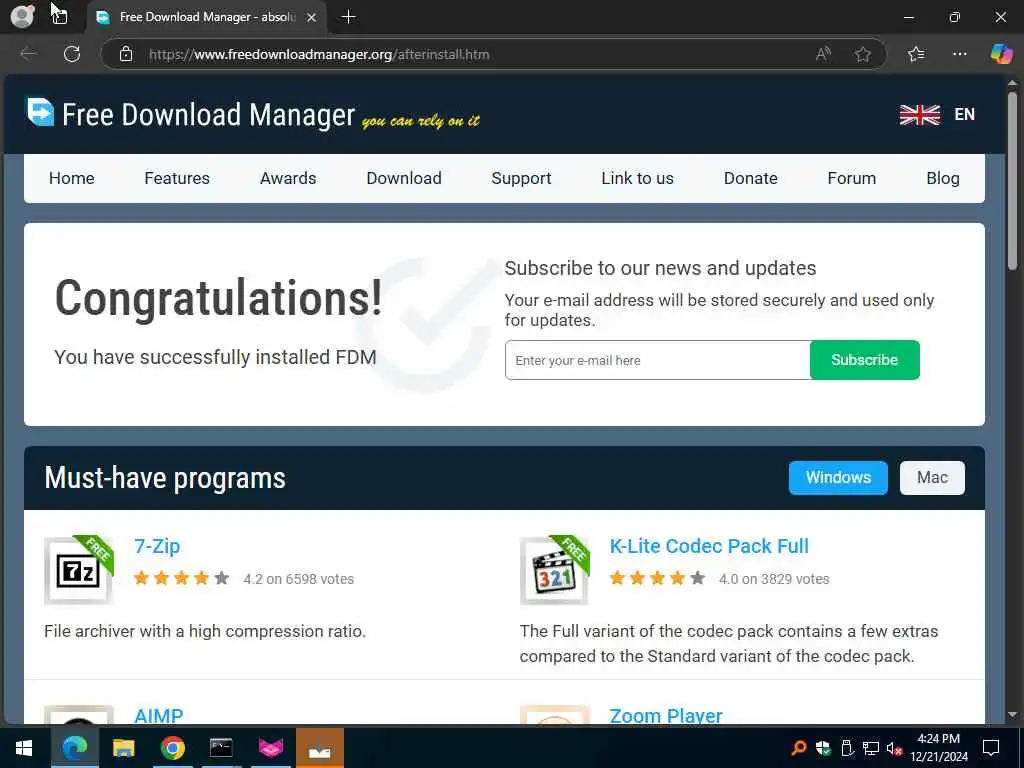Click the page vertical scrollbar thumb
1024x768 pixels.
point(1012,181)
